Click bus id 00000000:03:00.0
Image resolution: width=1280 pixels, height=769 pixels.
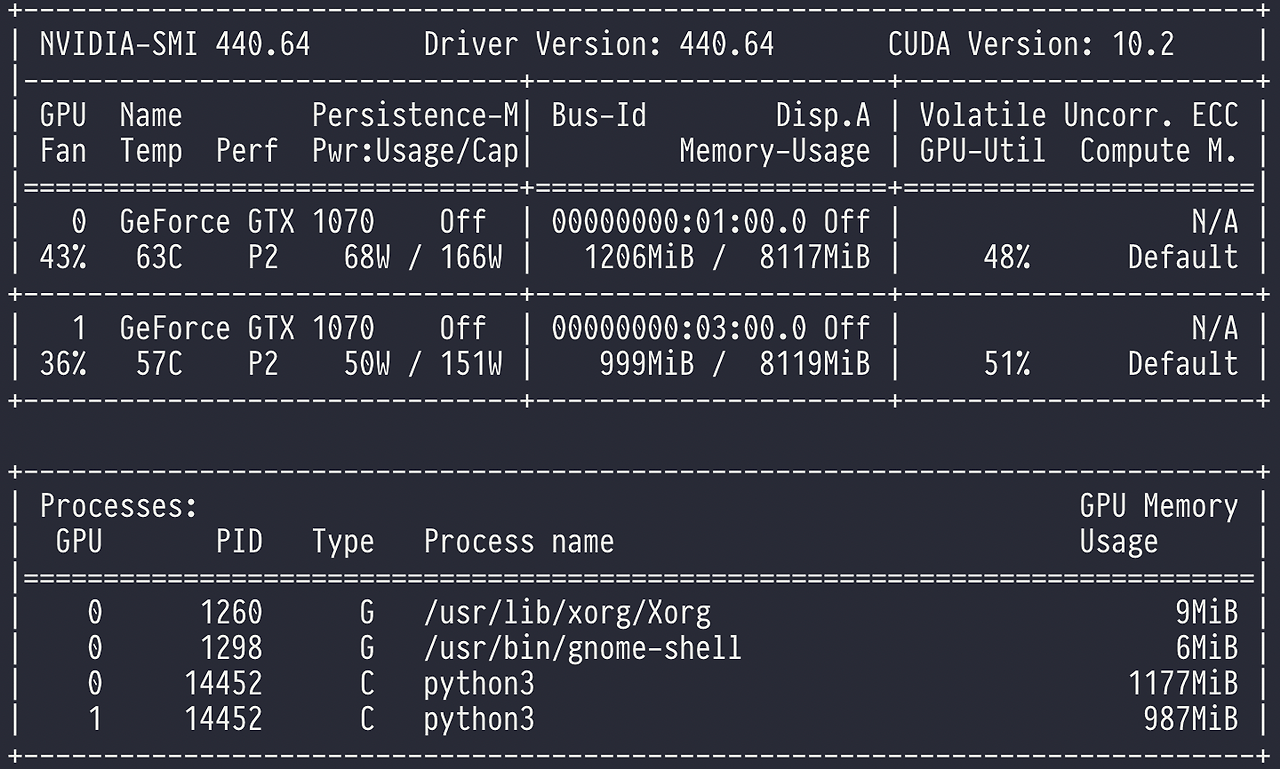pyautogui.click(x=679, y=328)
